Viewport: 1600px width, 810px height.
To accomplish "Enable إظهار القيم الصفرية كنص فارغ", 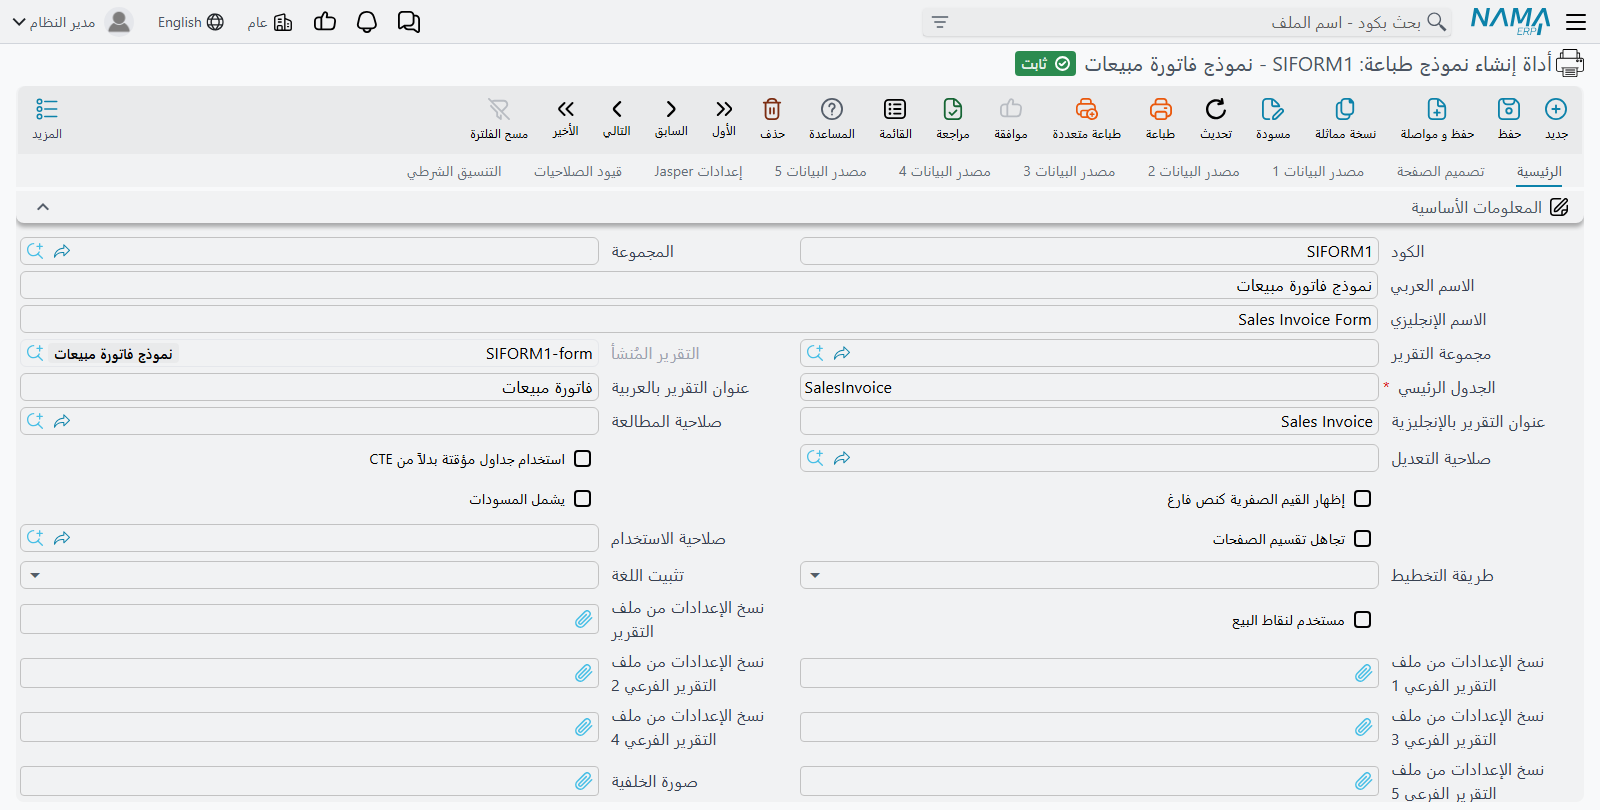I will point(1362,499).
